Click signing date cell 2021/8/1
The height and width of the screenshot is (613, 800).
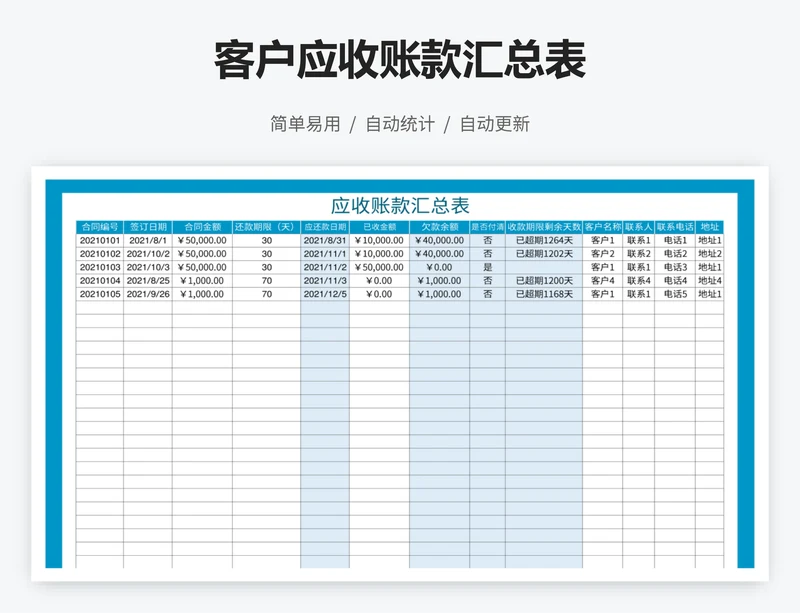click(x=148, y=240)
